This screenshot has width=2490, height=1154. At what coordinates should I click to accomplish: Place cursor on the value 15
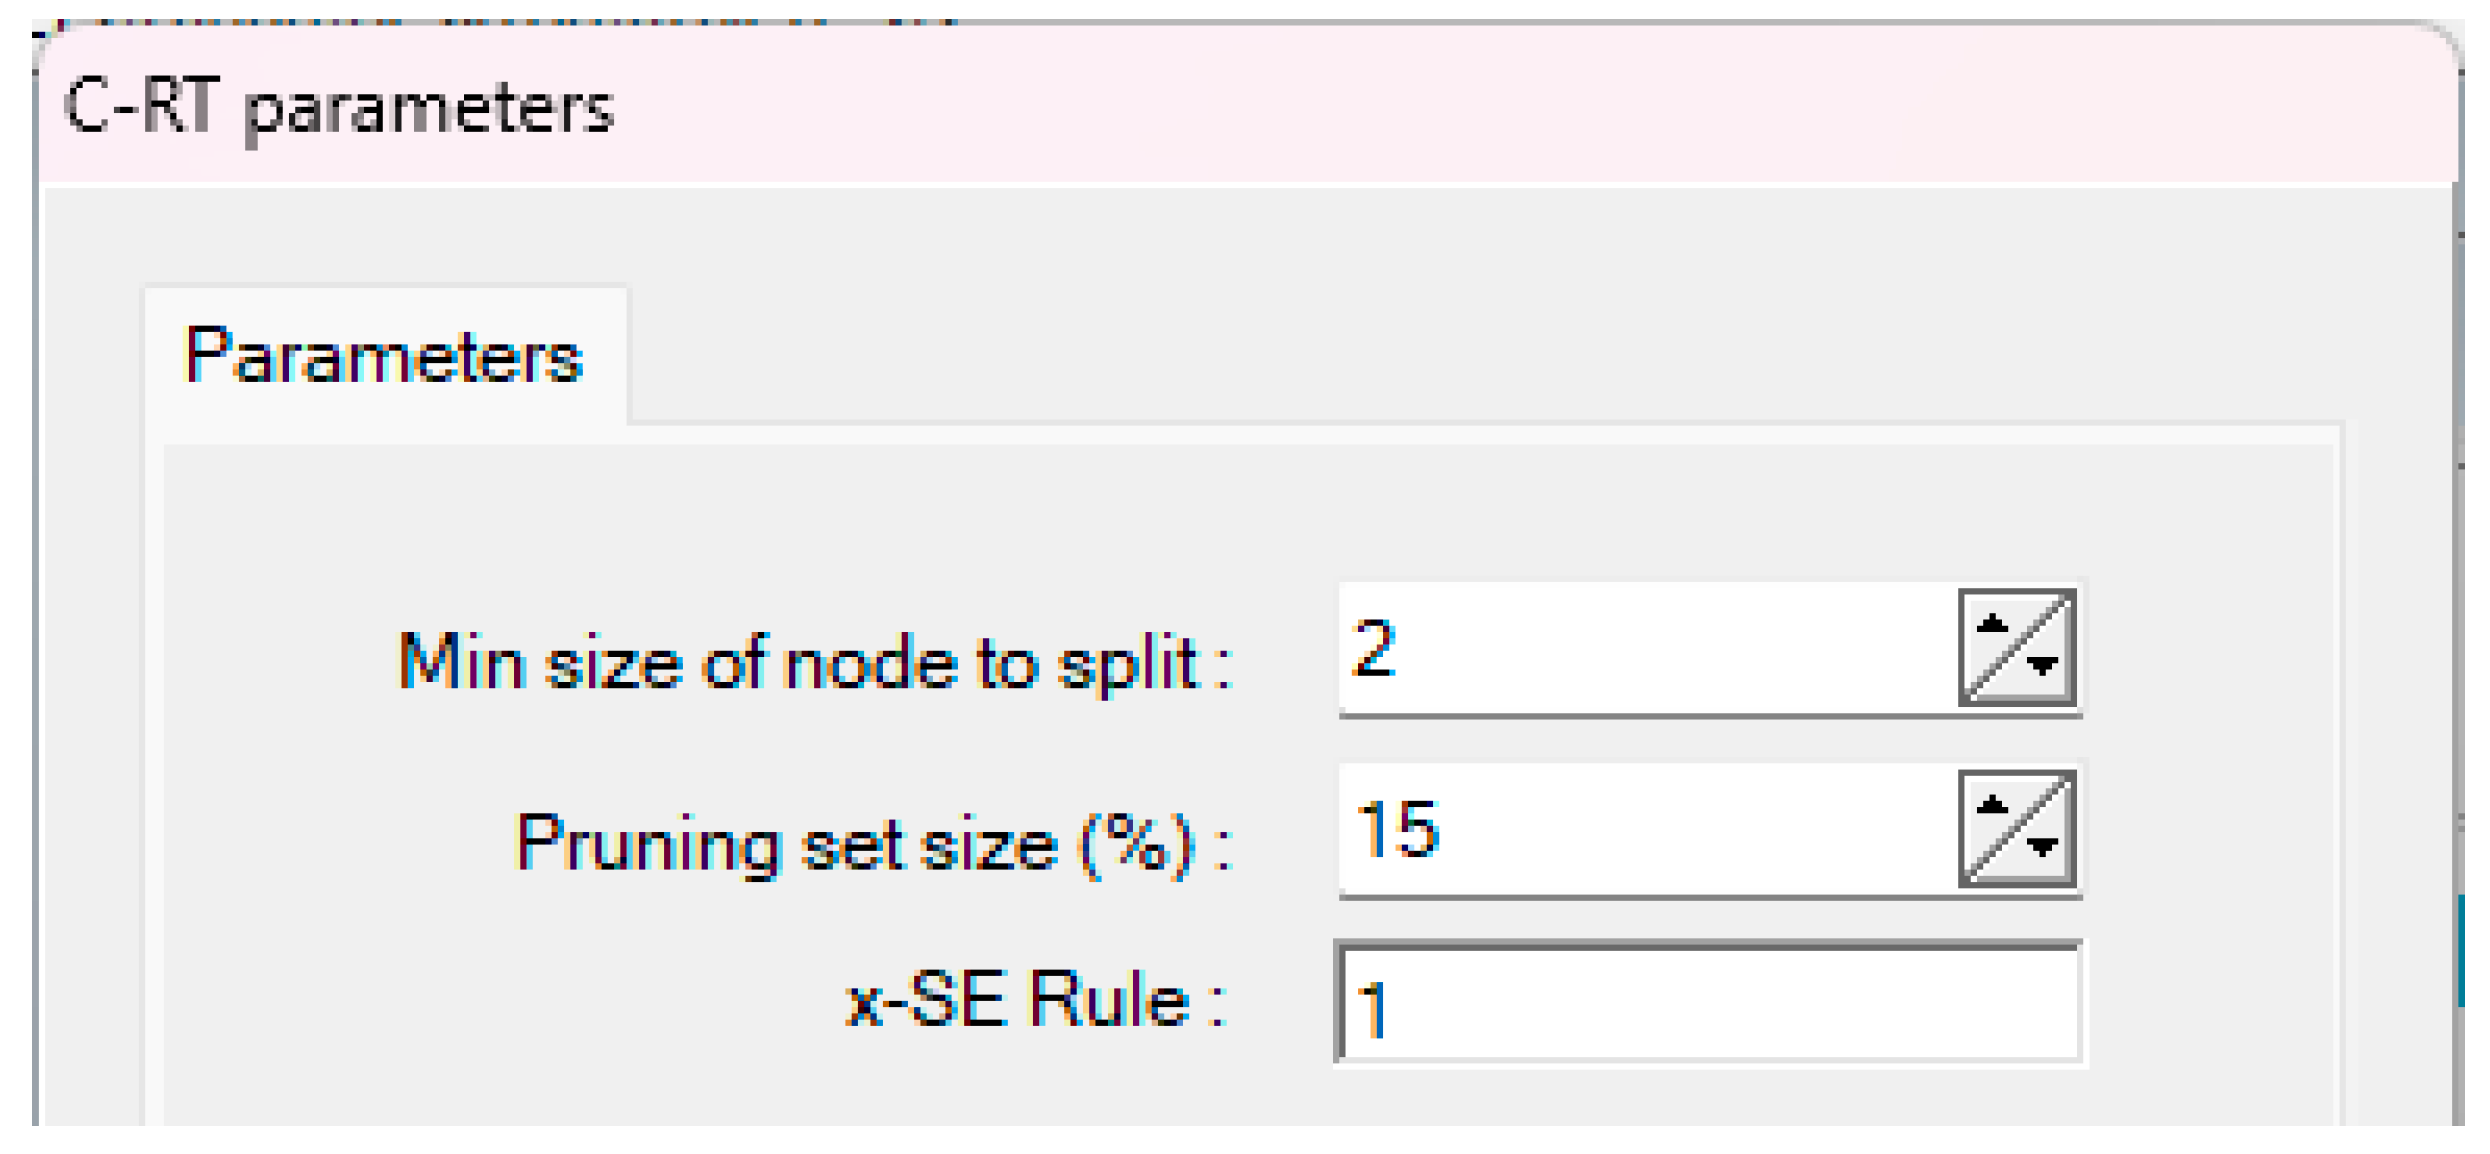pyautogui.click(x=1398, y=830)
